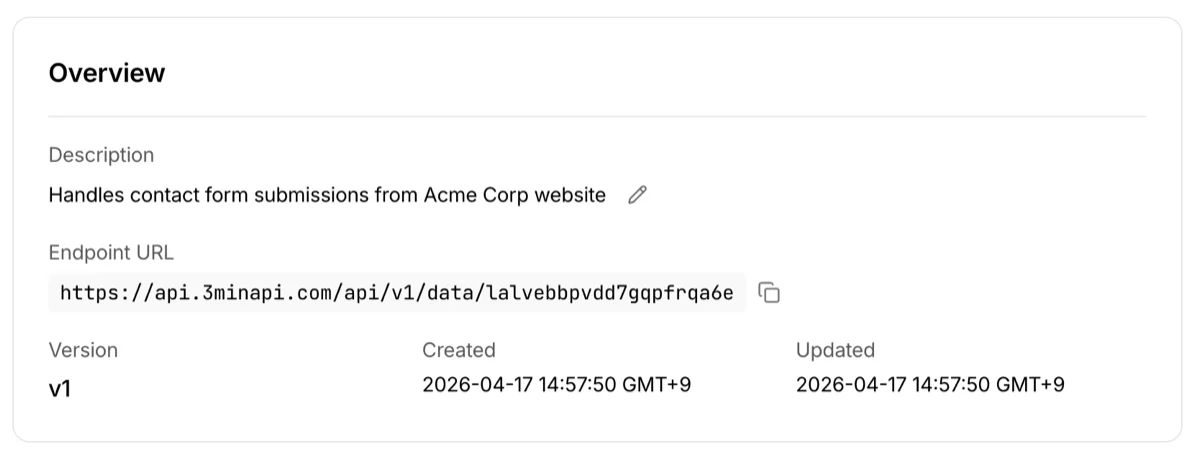Click the Description field label
1200x457 pixels.
[x=101, y=155]
